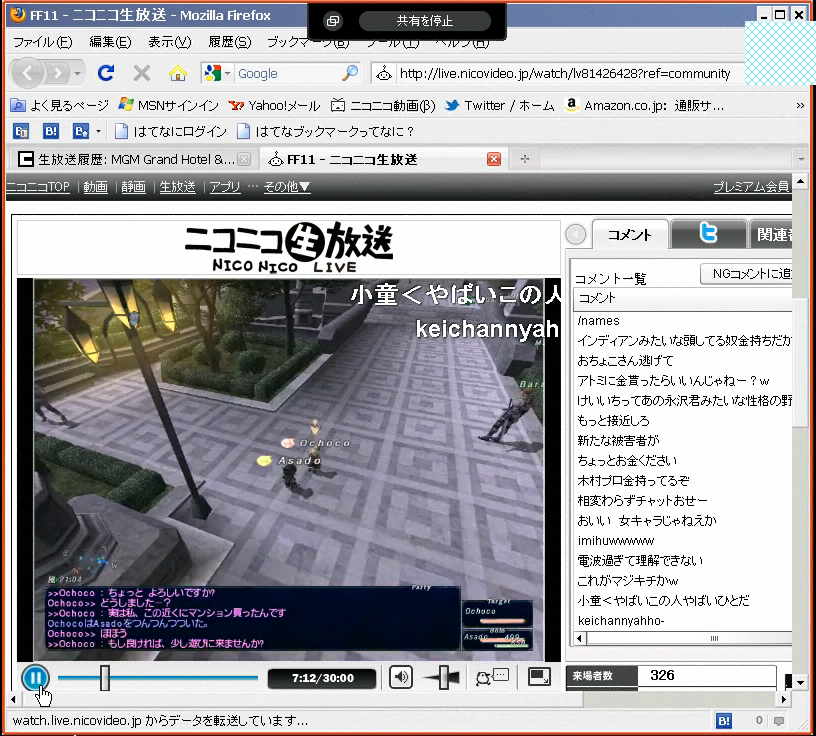The image size is (816, 736).
Task: Click the 共有を停止 button
Action: (x=425, y=21)
